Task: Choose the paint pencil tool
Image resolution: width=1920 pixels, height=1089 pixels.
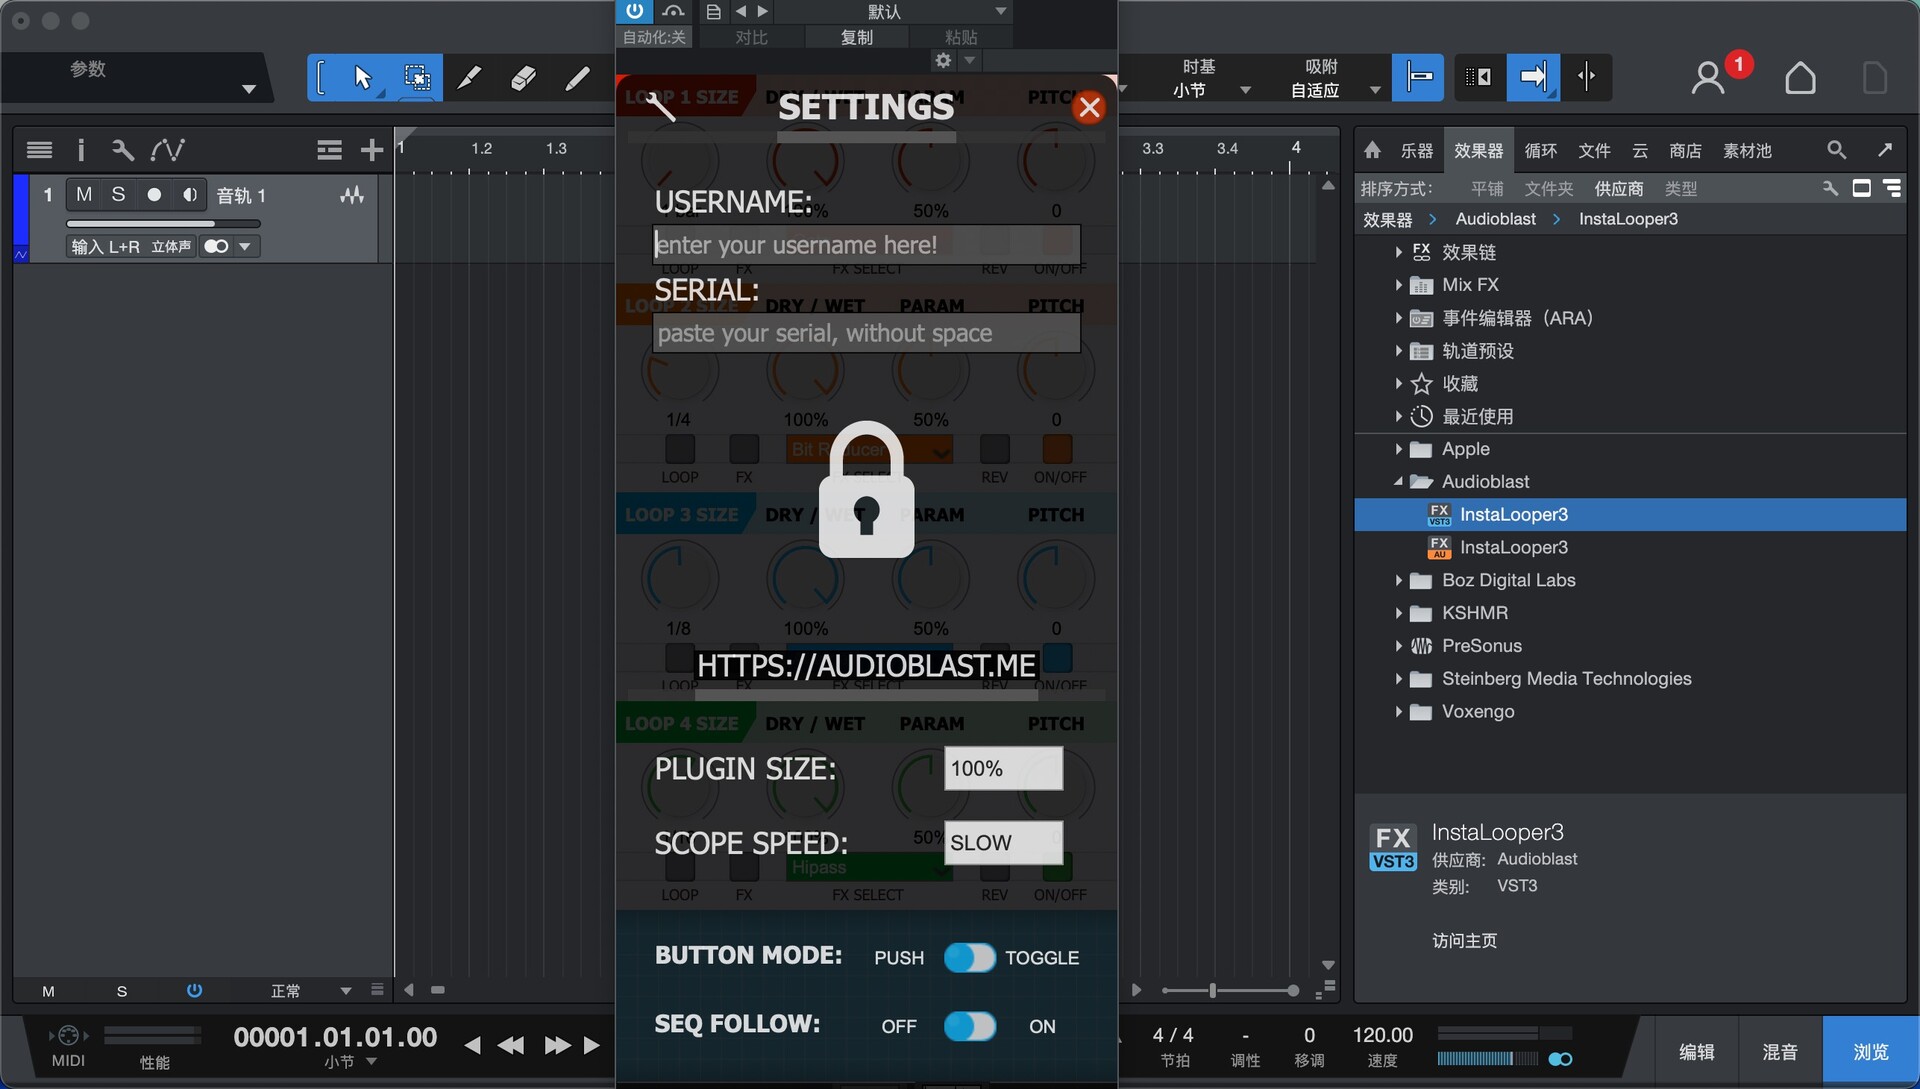Action: click(x=577, y=78)
